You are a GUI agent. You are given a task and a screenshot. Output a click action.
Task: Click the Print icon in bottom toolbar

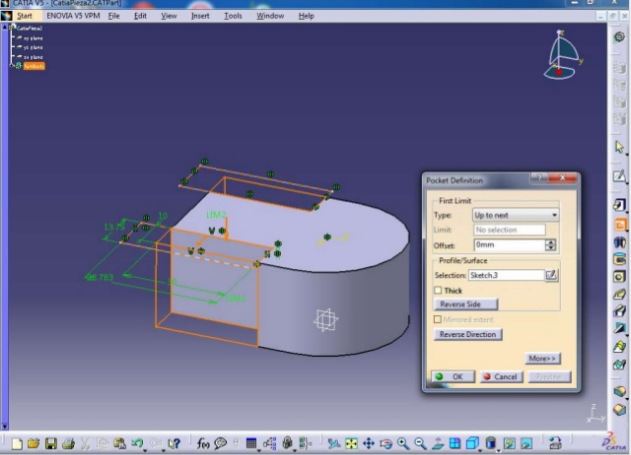pos(68,443)
